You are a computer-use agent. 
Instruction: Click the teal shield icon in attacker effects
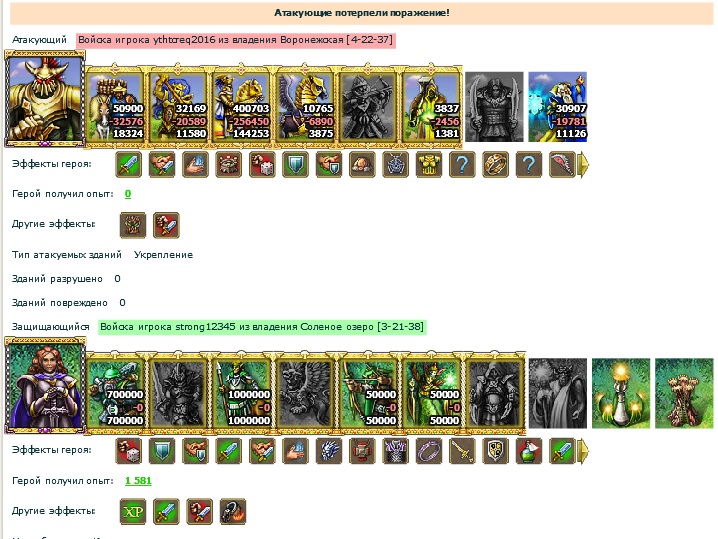pyautogui.click(x=295, y=165)
